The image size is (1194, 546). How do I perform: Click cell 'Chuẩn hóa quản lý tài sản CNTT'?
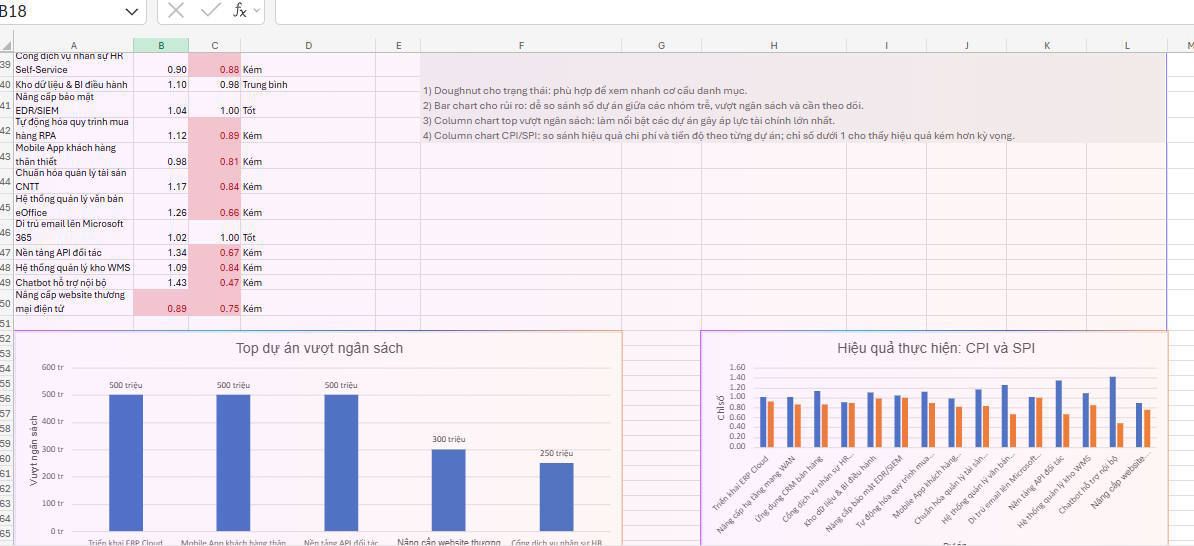pos(74,180)
